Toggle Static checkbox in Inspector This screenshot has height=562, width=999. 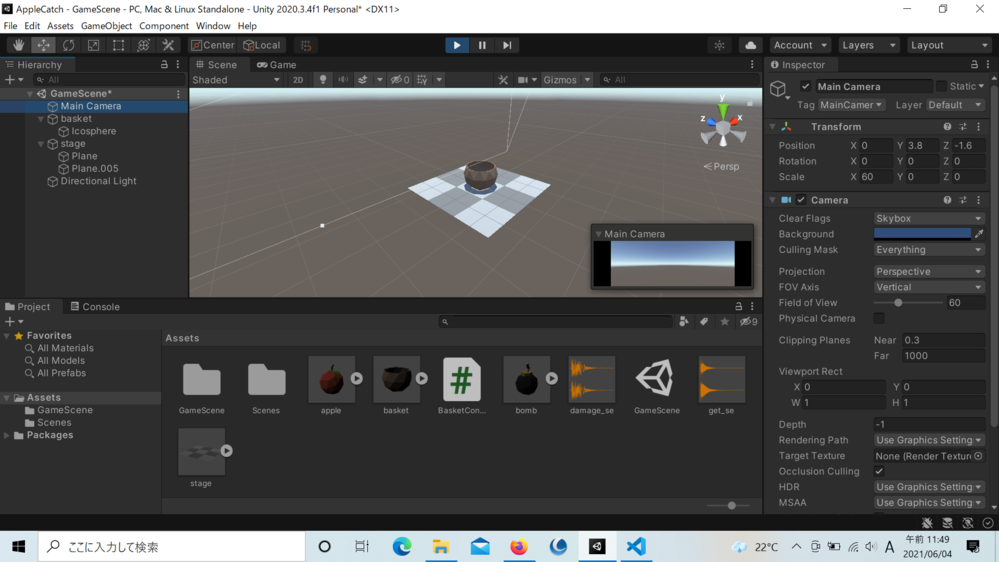pyautogui.click(x=941, y=86)
